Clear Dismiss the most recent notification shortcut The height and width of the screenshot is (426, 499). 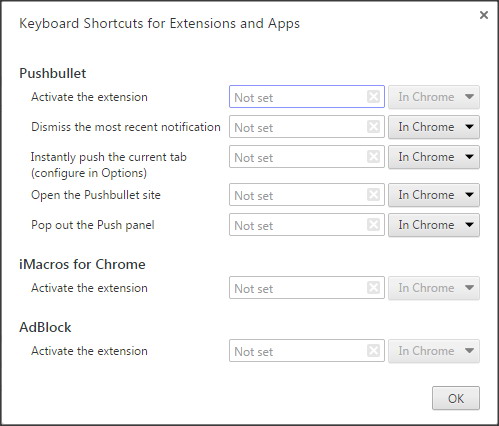(x=373, y=127)
